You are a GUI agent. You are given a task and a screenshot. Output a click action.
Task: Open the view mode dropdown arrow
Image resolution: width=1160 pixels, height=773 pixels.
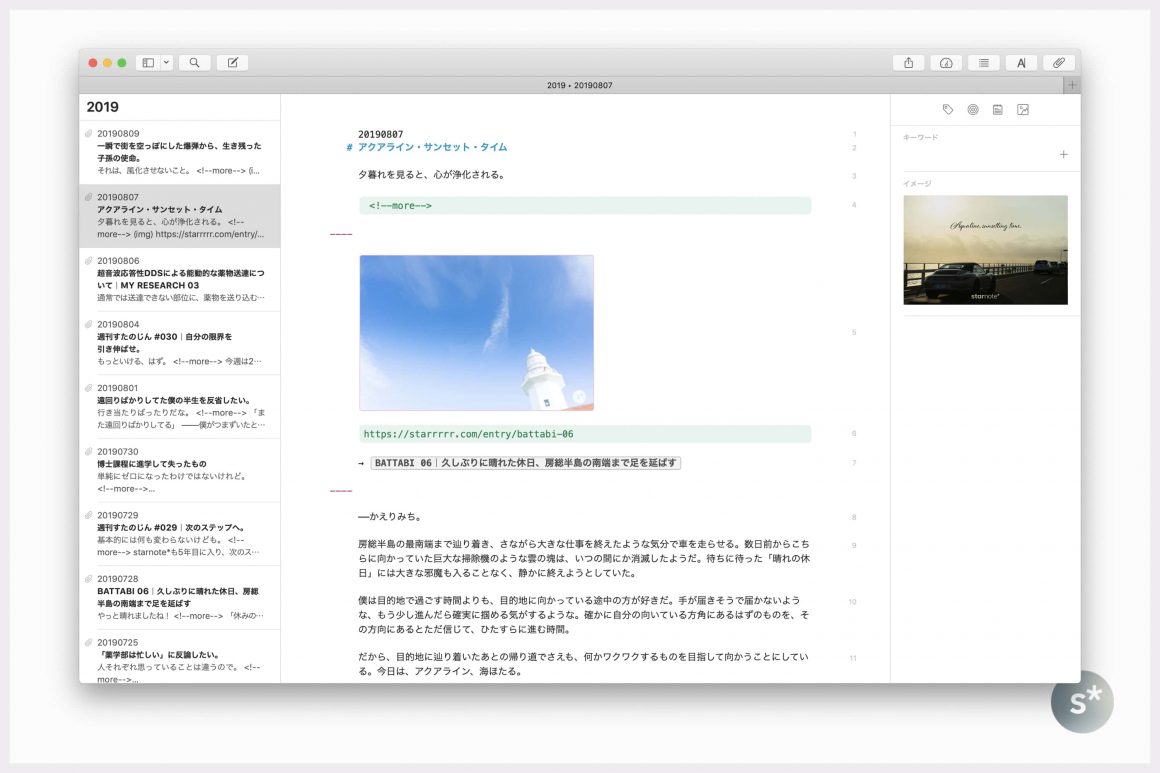tap(166, 63)
